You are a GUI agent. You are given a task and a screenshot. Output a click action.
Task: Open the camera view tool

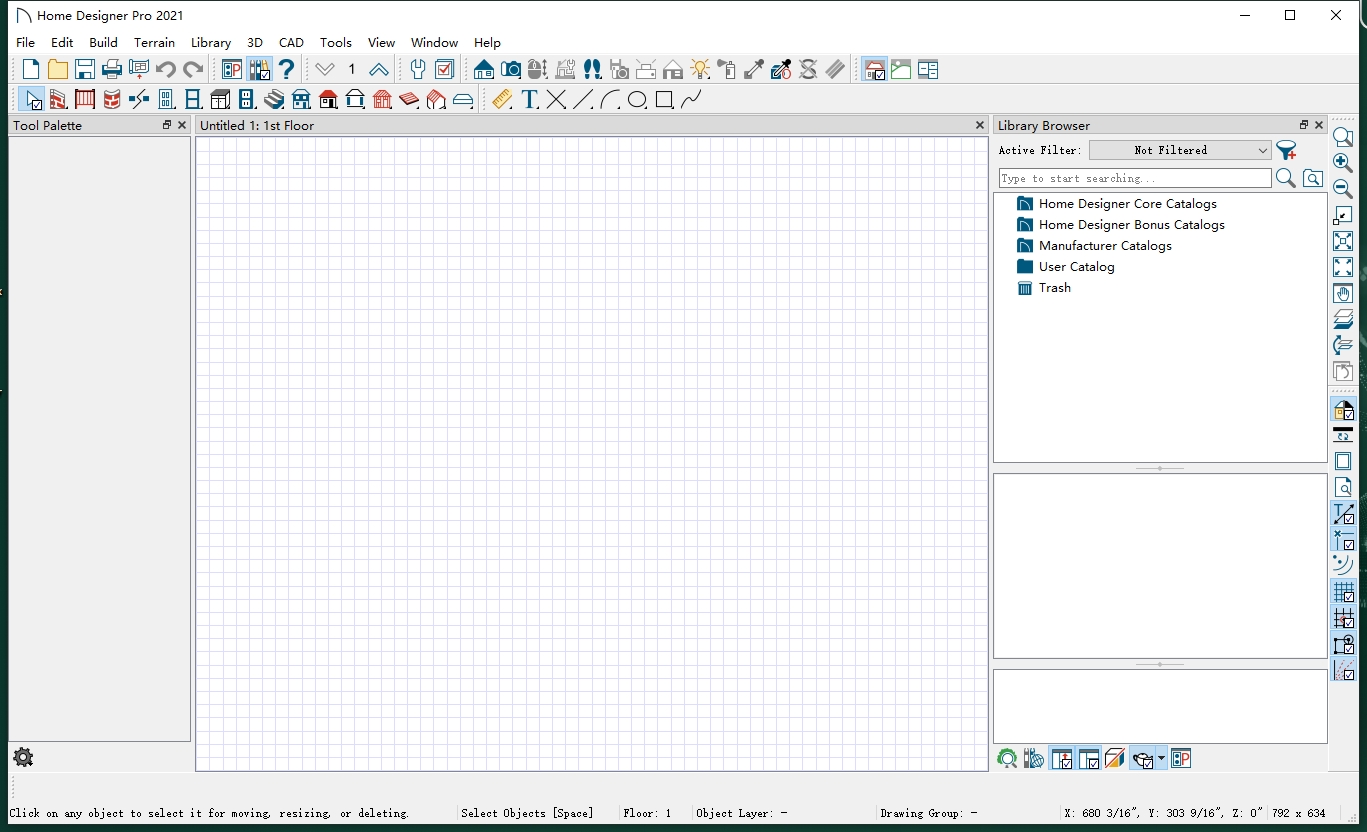click(x=511, y=70)
